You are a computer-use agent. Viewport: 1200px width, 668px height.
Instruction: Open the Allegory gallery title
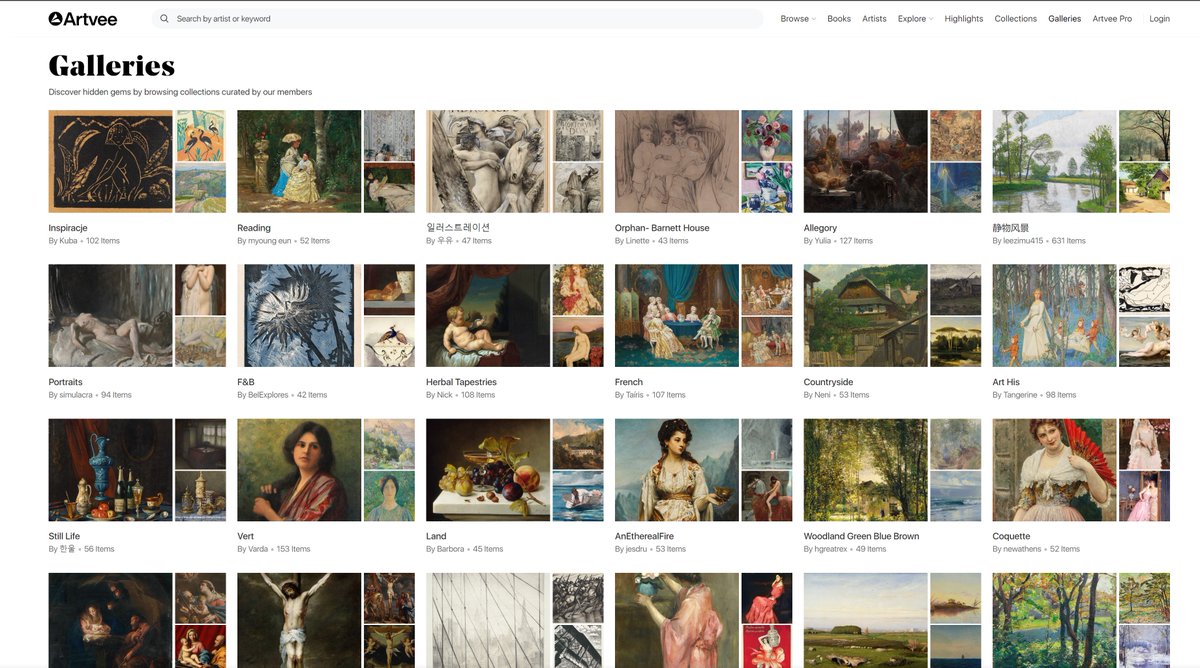pos(820,228)
